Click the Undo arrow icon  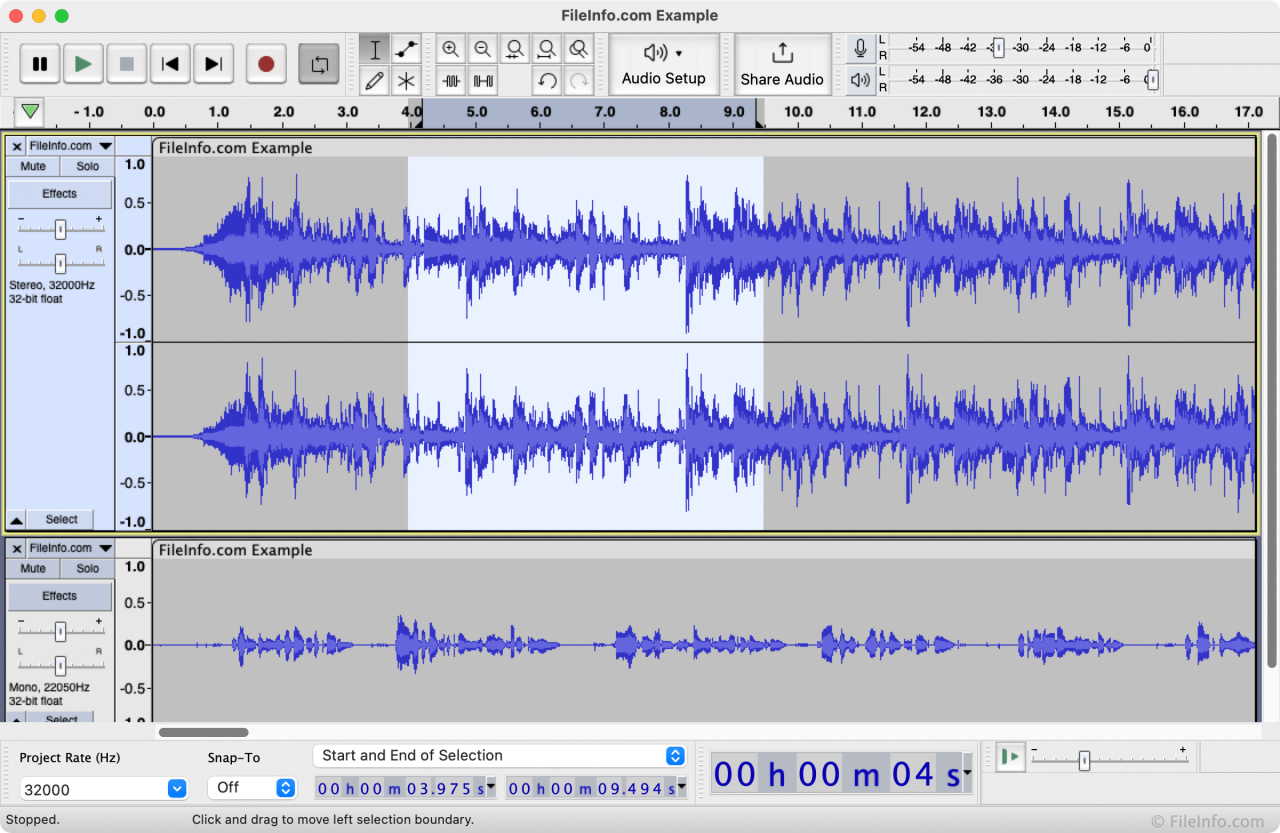tap(547, 81)
